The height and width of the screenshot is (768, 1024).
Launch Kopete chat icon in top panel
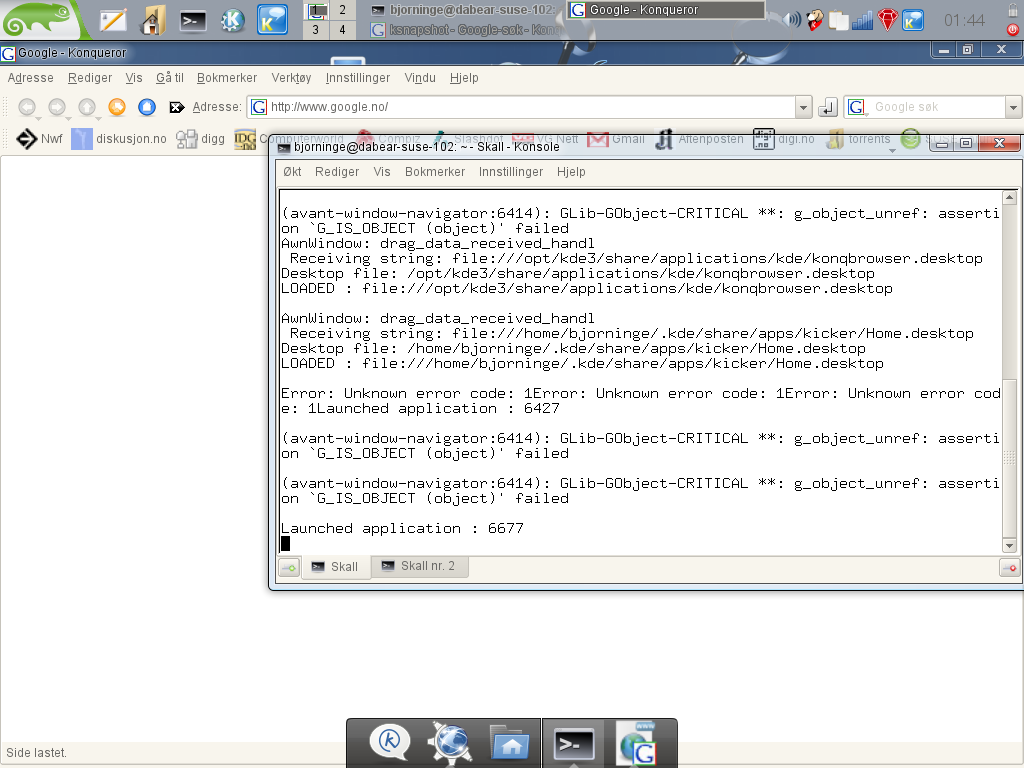click(272, 20)
